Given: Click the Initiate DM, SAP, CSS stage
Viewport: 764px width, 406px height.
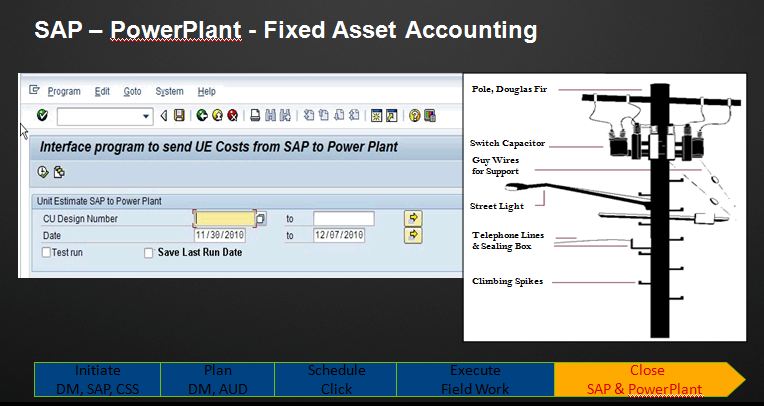Looking at the screenshot, I should point(97,379).
